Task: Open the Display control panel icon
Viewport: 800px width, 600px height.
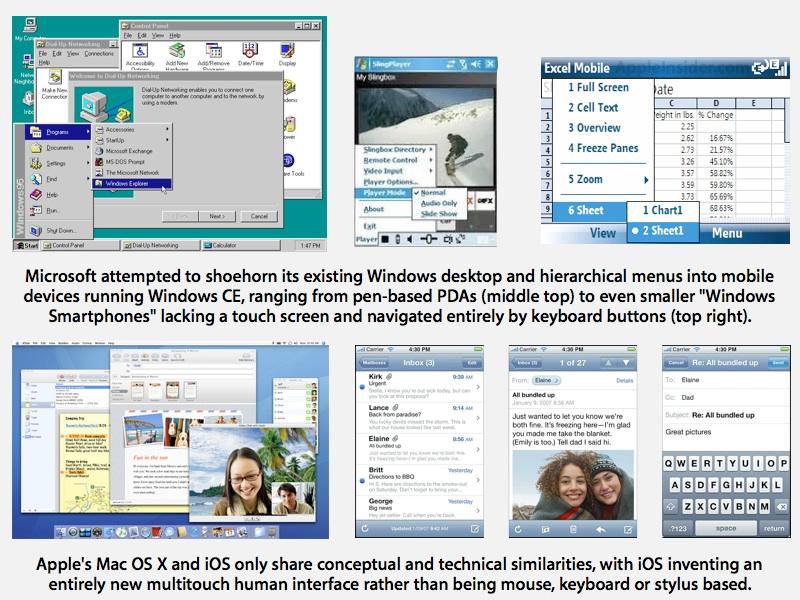Action: coord(287,55)
